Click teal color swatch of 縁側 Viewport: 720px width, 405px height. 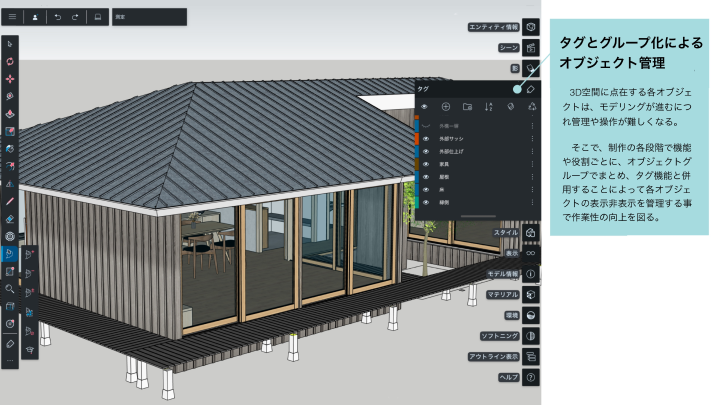point(417,202)
